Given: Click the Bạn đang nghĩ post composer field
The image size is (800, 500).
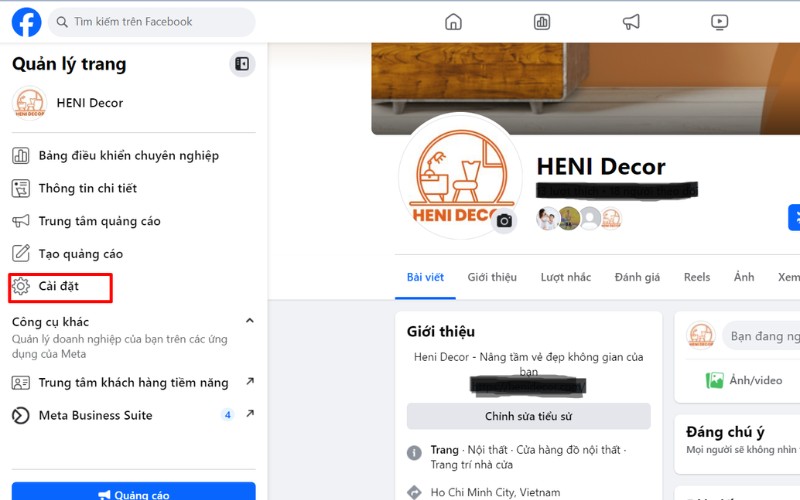Looking at the screenshot, I should point(761,336).
